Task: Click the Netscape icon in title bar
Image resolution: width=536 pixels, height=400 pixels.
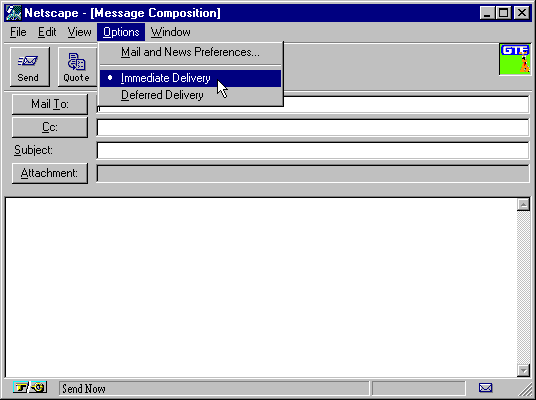Action: click(14, 13)
